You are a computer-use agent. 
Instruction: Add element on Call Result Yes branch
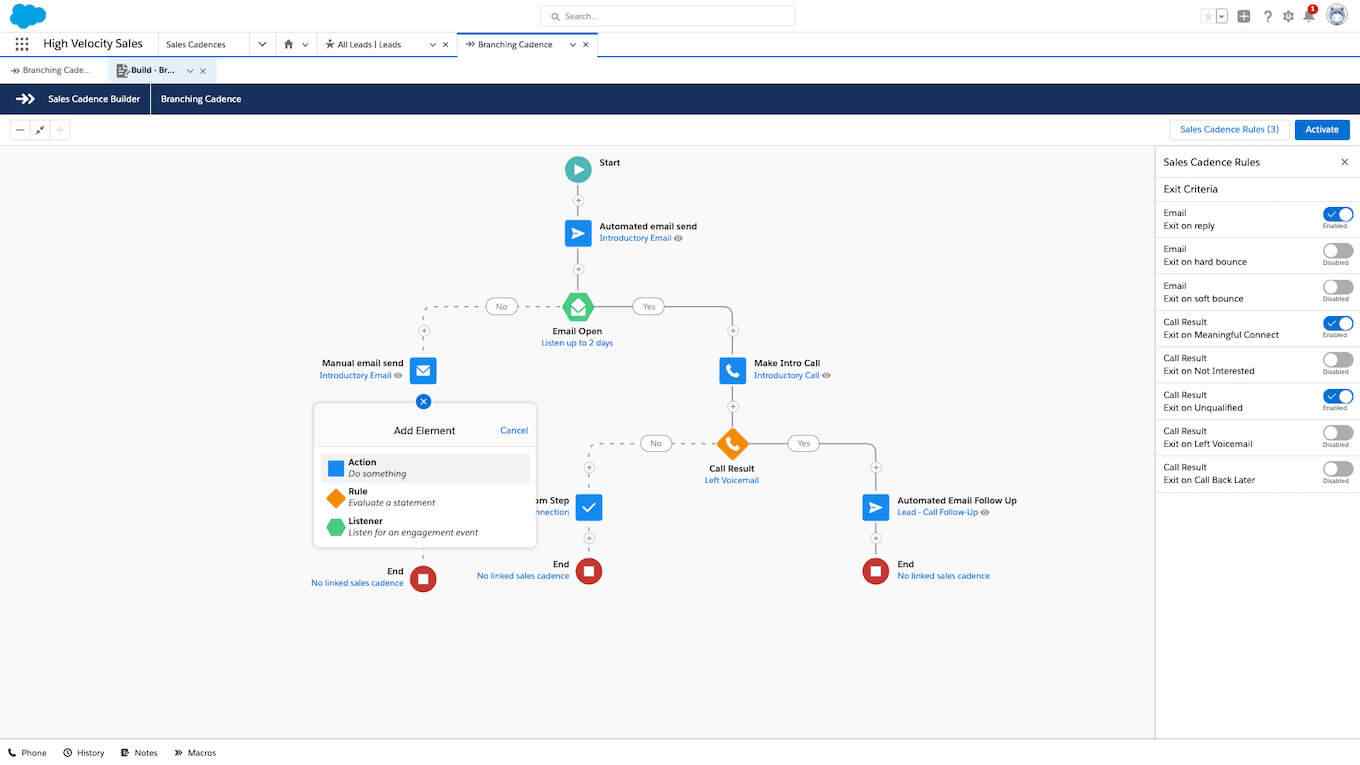pyautogui.click(x=876, y=467)
